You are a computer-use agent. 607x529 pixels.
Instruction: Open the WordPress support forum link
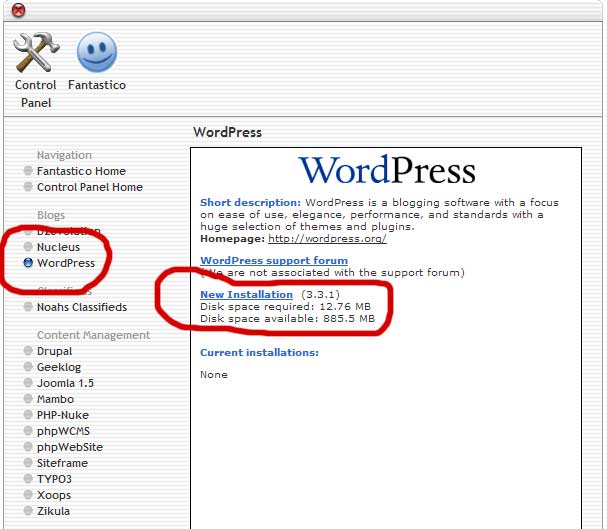coord(274,260)
